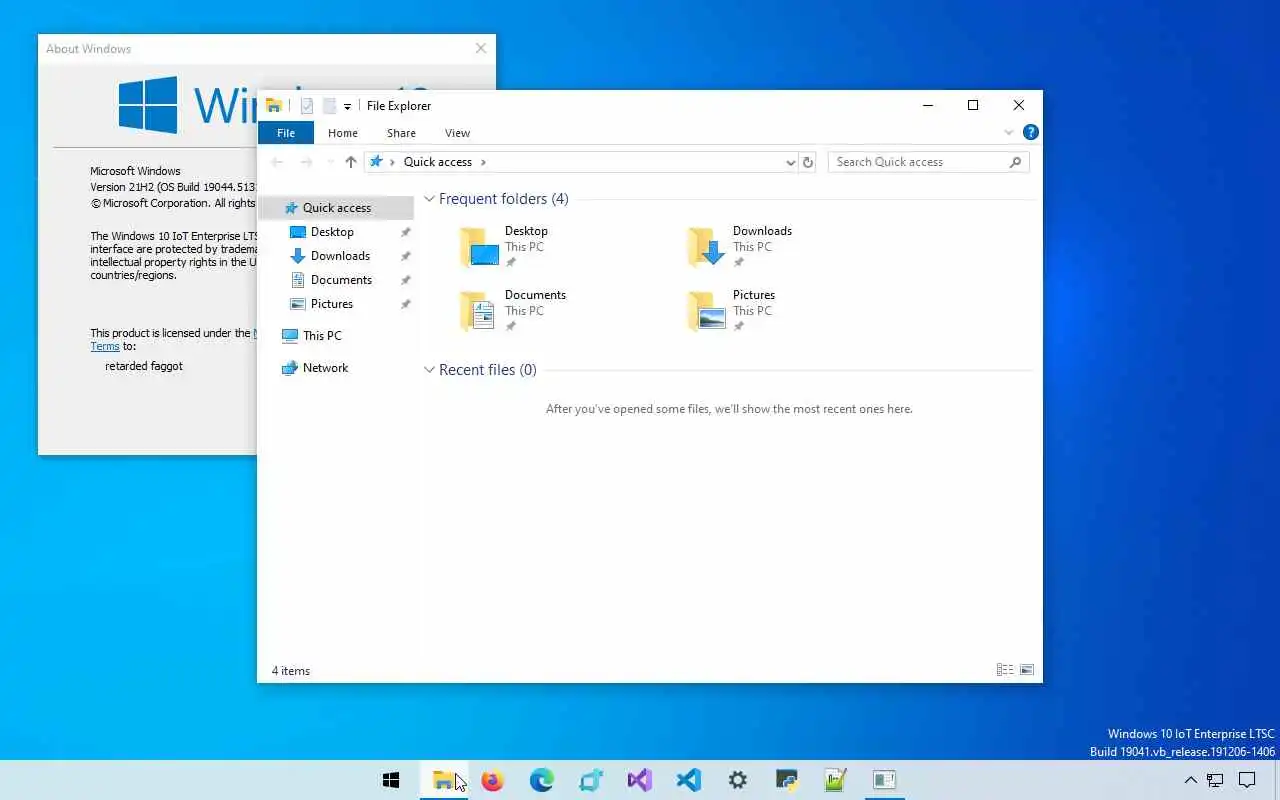Viewport: 1280px width, 800px height.
Task: Click the 'Microsoft Windows' text in About Windows
Action: 135,171
